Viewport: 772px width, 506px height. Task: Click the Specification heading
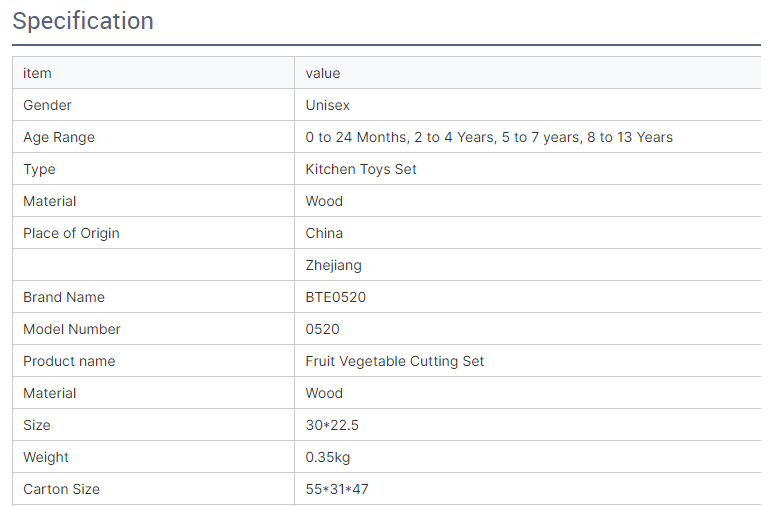click(x=83, y=21)
